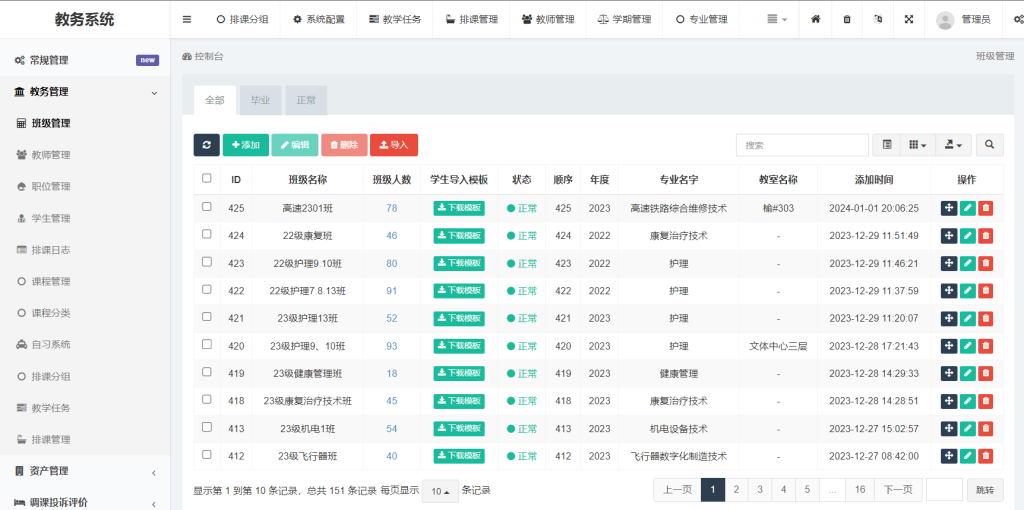Open 专业管理 in the top navigation
This screenshot has height=510, width=1024.
click(701, 20)
